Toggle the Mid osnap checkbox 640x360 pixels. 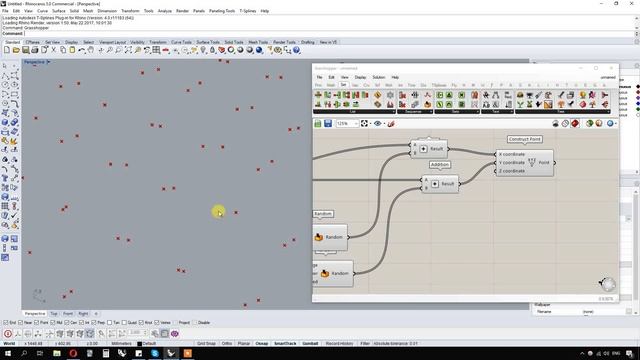click(x=53, y=323)
